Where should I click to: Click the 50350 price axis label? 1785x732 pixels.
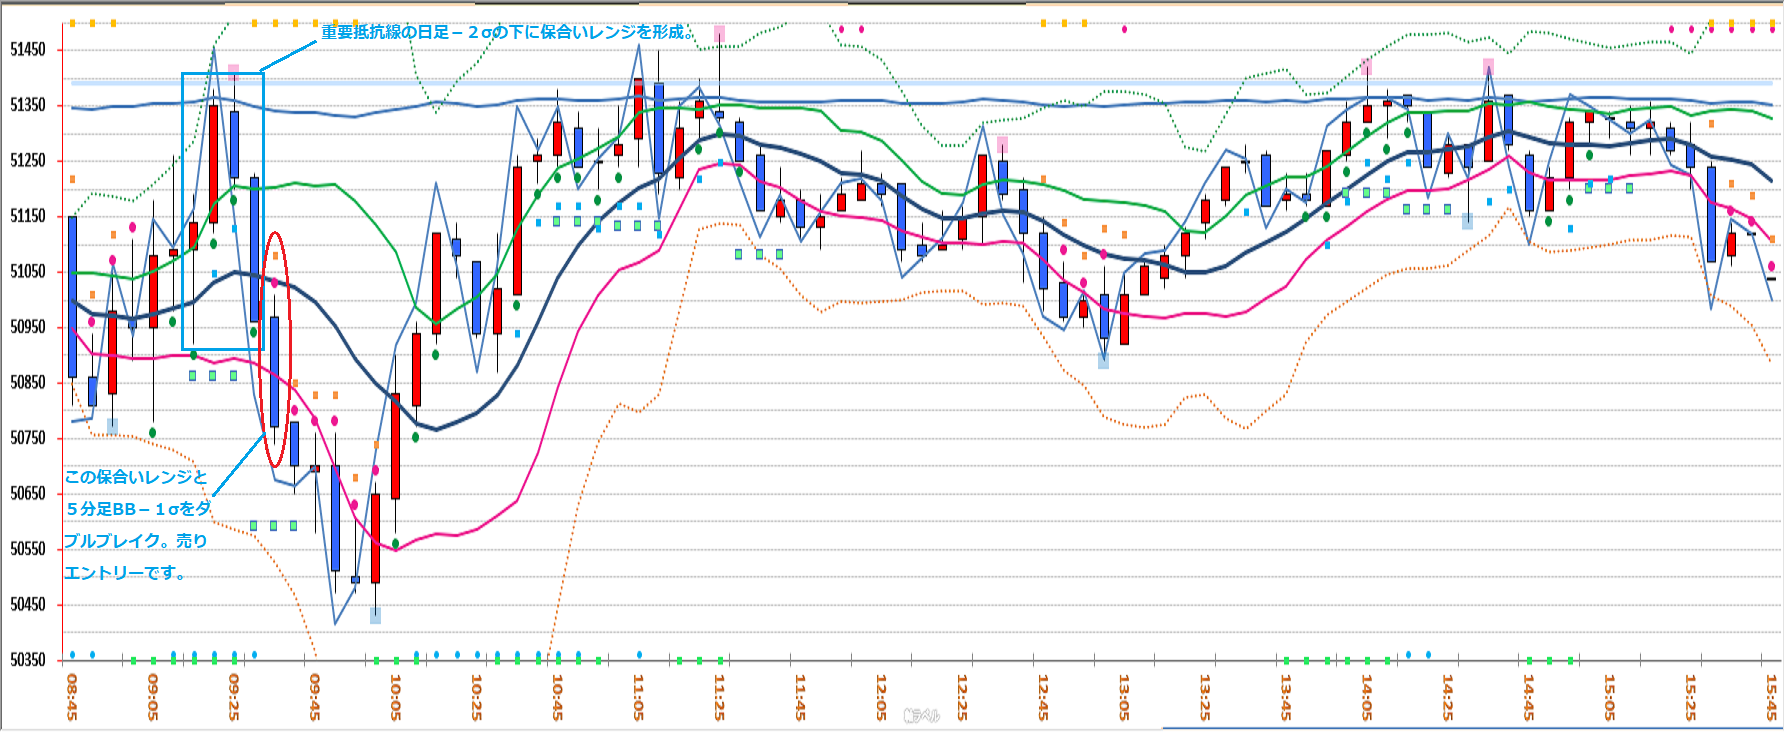pos(28,659)
